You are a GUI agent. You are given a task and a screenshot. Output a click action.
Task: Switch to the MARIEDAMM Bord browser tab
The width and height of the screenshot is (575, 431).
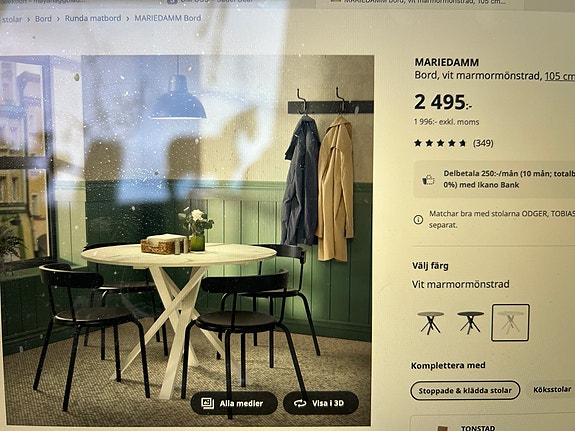click(x=419, y=3)
